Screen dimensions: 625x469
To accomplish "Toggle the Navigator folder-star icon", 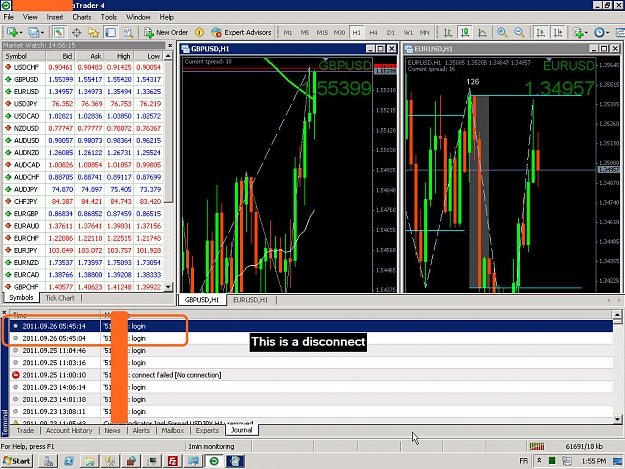I will (93, 32).
